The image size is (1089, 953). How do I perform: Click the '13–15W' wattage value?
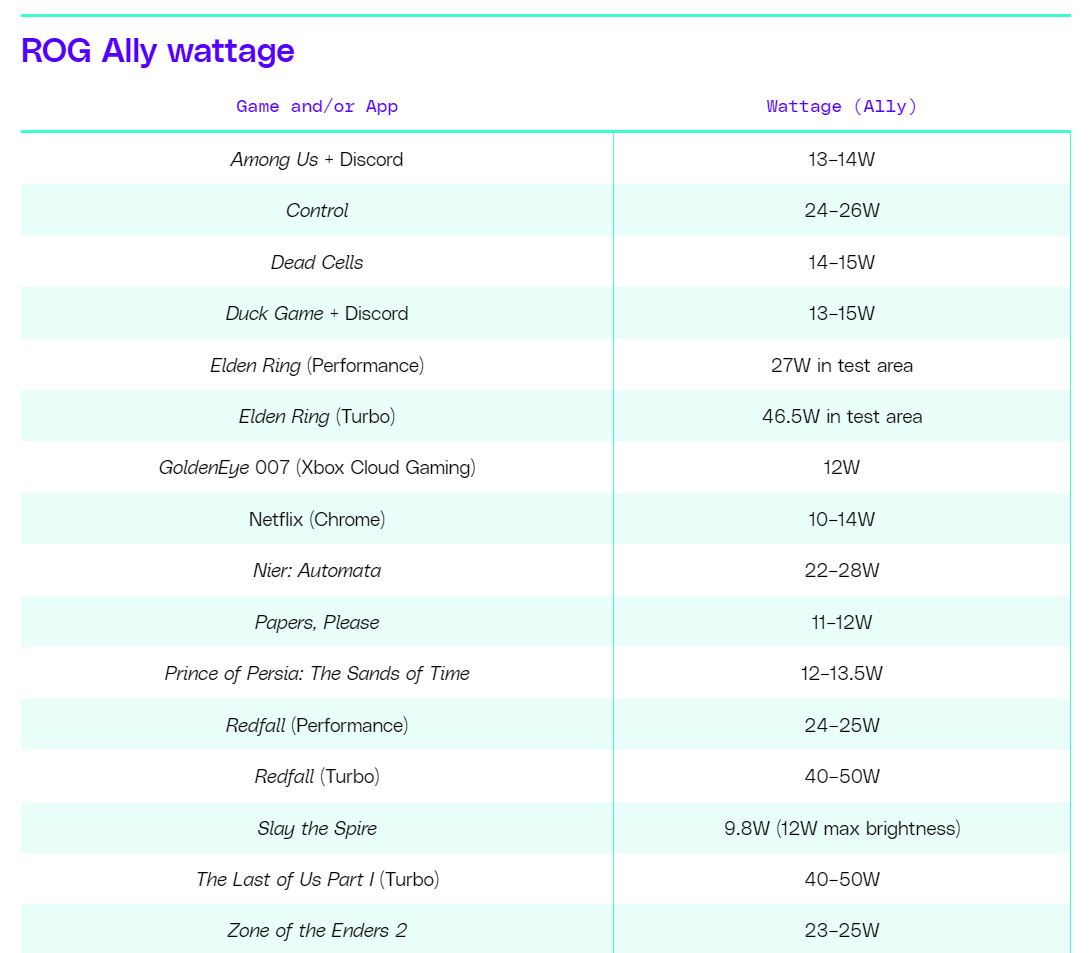(x=842, y=313)
